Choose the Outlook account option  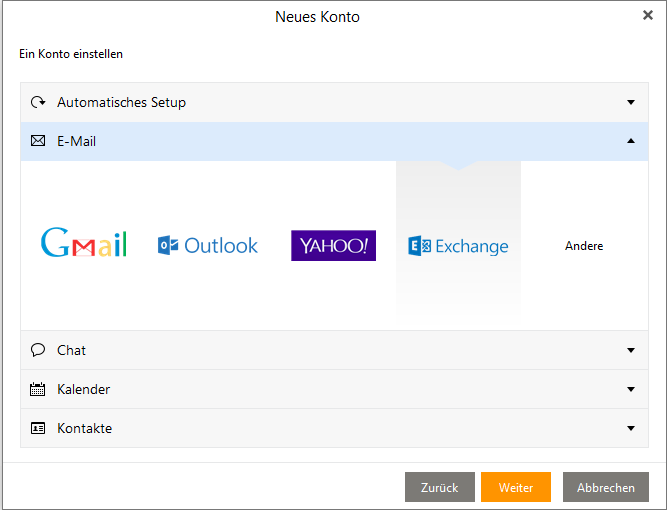point(208,245)
